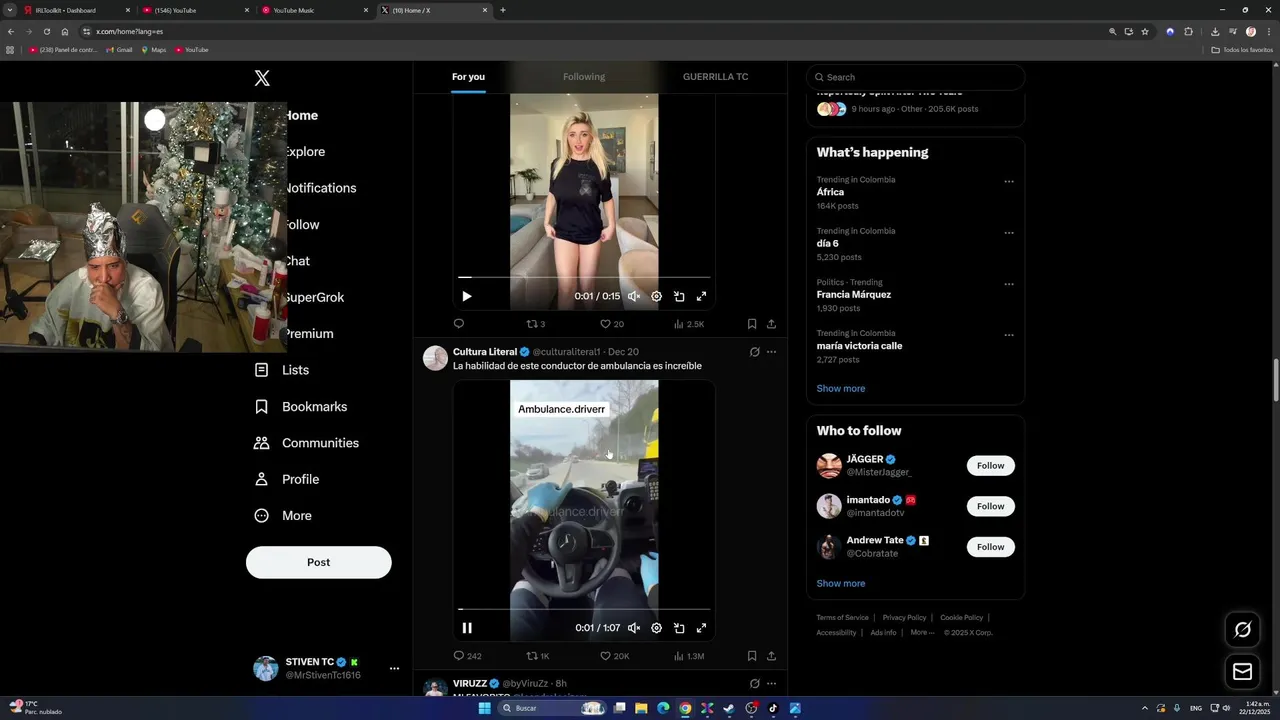The width and height of the screenshot is (1280, 720).
Task: Show more under Who to follow
Action: (x=841, y=583)
